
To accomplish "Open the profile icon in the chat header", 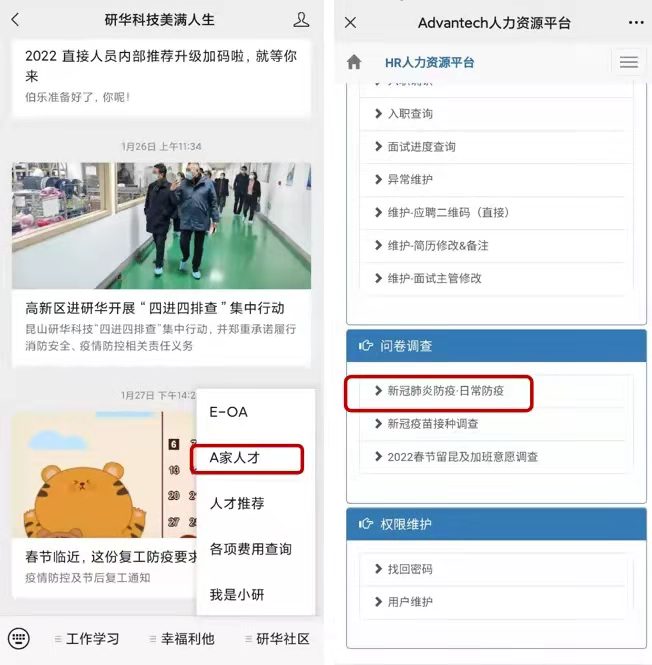I will pyautogui.click(x=301, y=20).
